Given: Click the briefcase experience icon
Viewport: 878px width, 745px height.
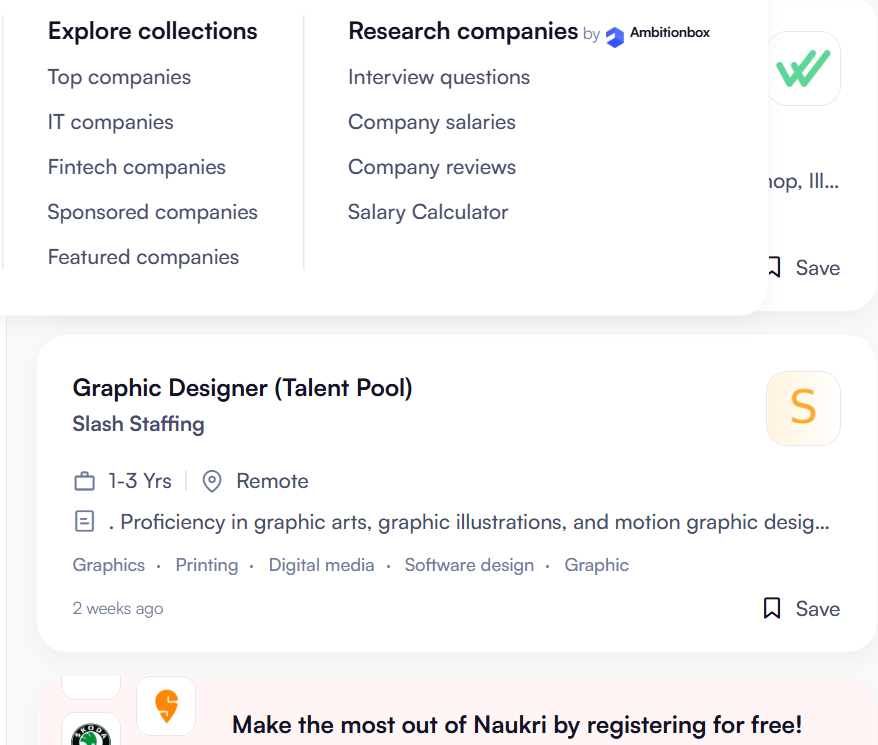Looking at the screenshot, I should pyautogui.click(x=85, y=480).
